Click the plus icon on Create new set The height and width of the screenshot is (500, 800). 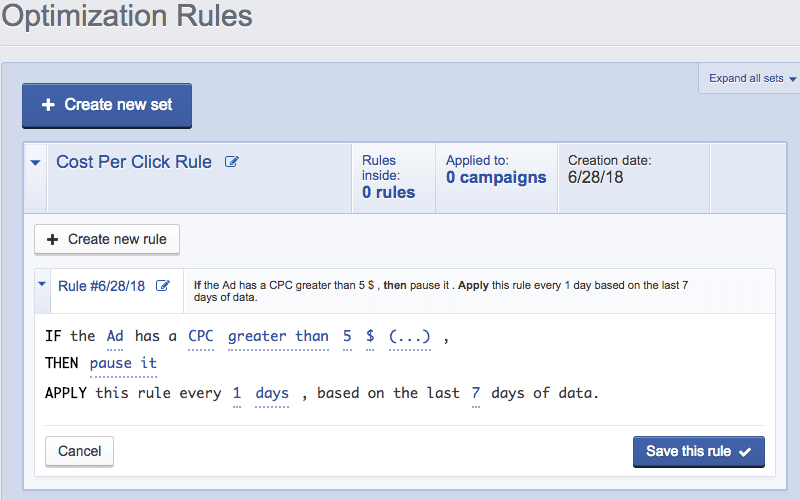(48, 105)
